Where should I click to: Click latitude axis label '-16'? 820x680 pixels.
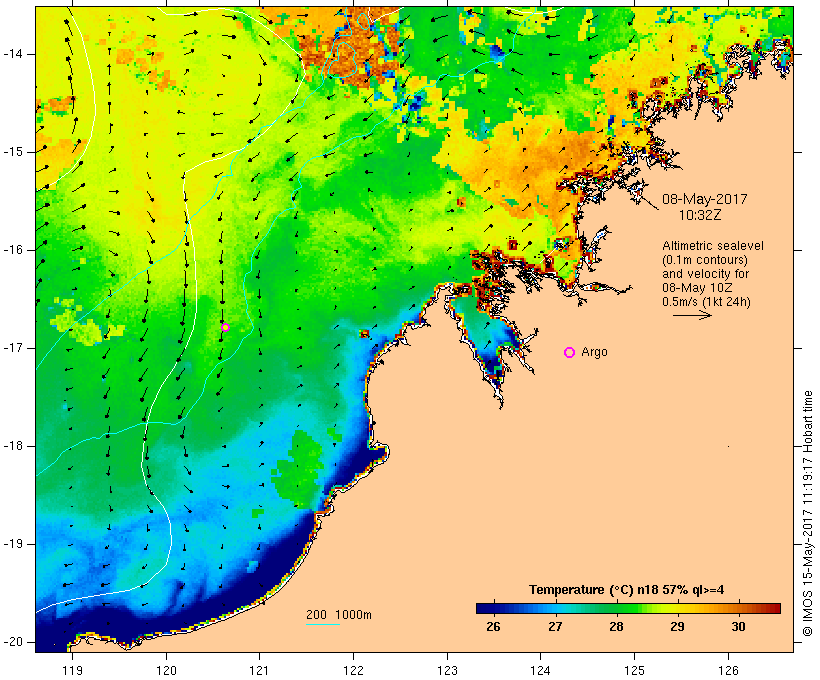[x=12, y=250]
